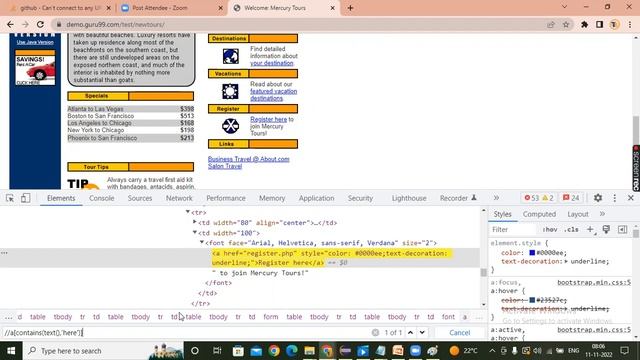Open the Mail app on the taskbar
Image resolution: width=640 pixels, height=360 pixels.
(256, 351)
